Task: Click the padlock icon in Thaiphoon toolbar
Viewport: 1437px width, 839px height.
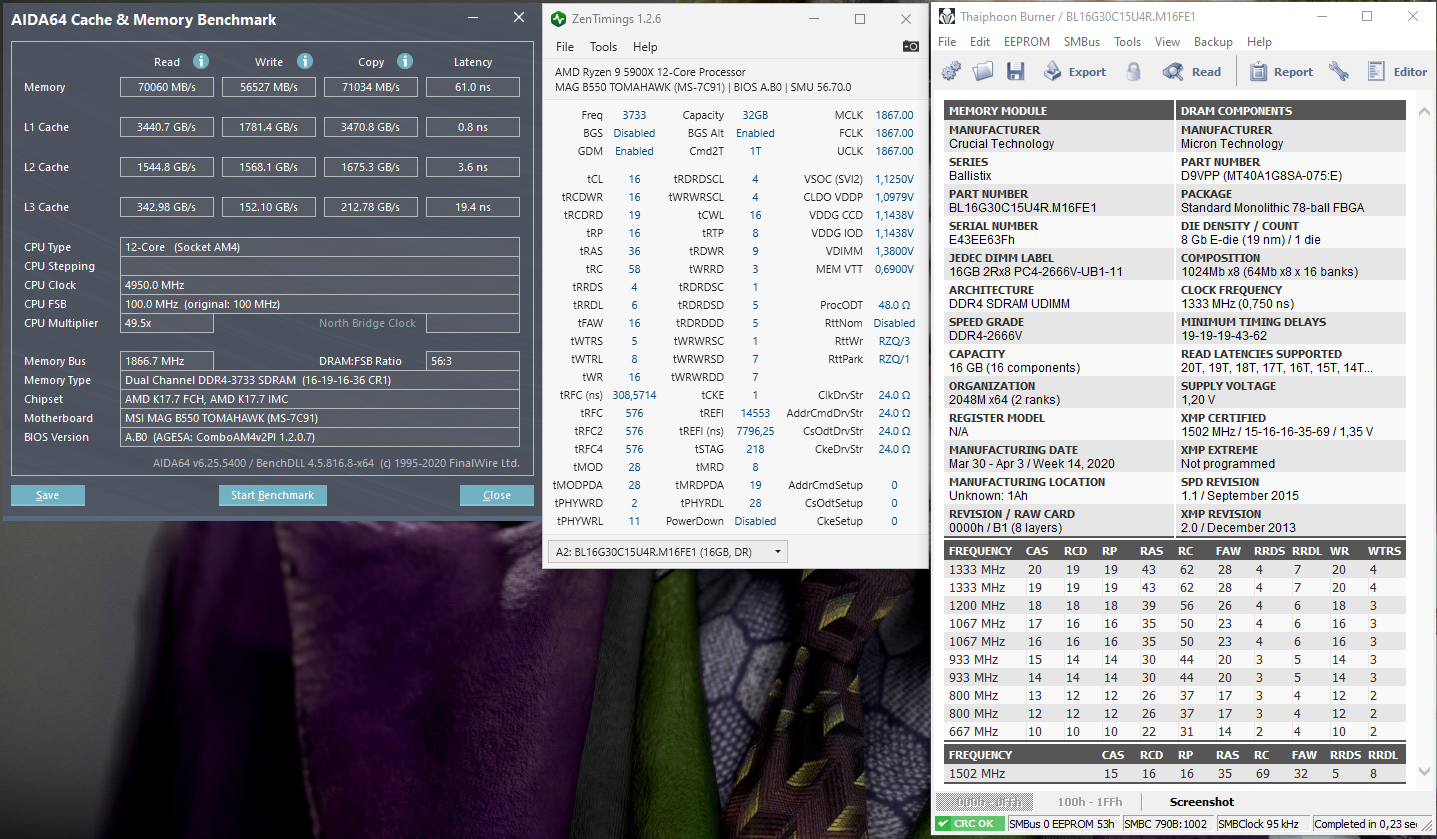Action: pos(1133,71)
